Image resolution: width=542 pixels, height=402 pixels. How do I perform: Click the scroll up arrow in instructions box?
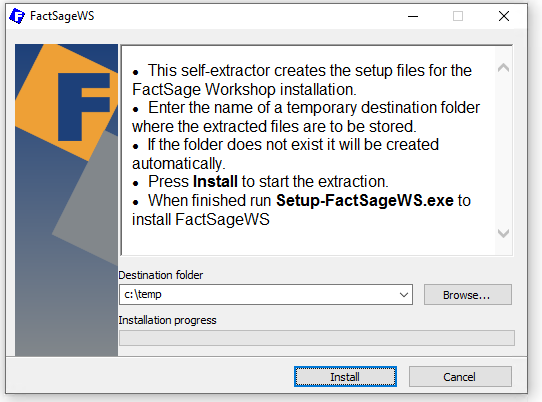(503, 68)
